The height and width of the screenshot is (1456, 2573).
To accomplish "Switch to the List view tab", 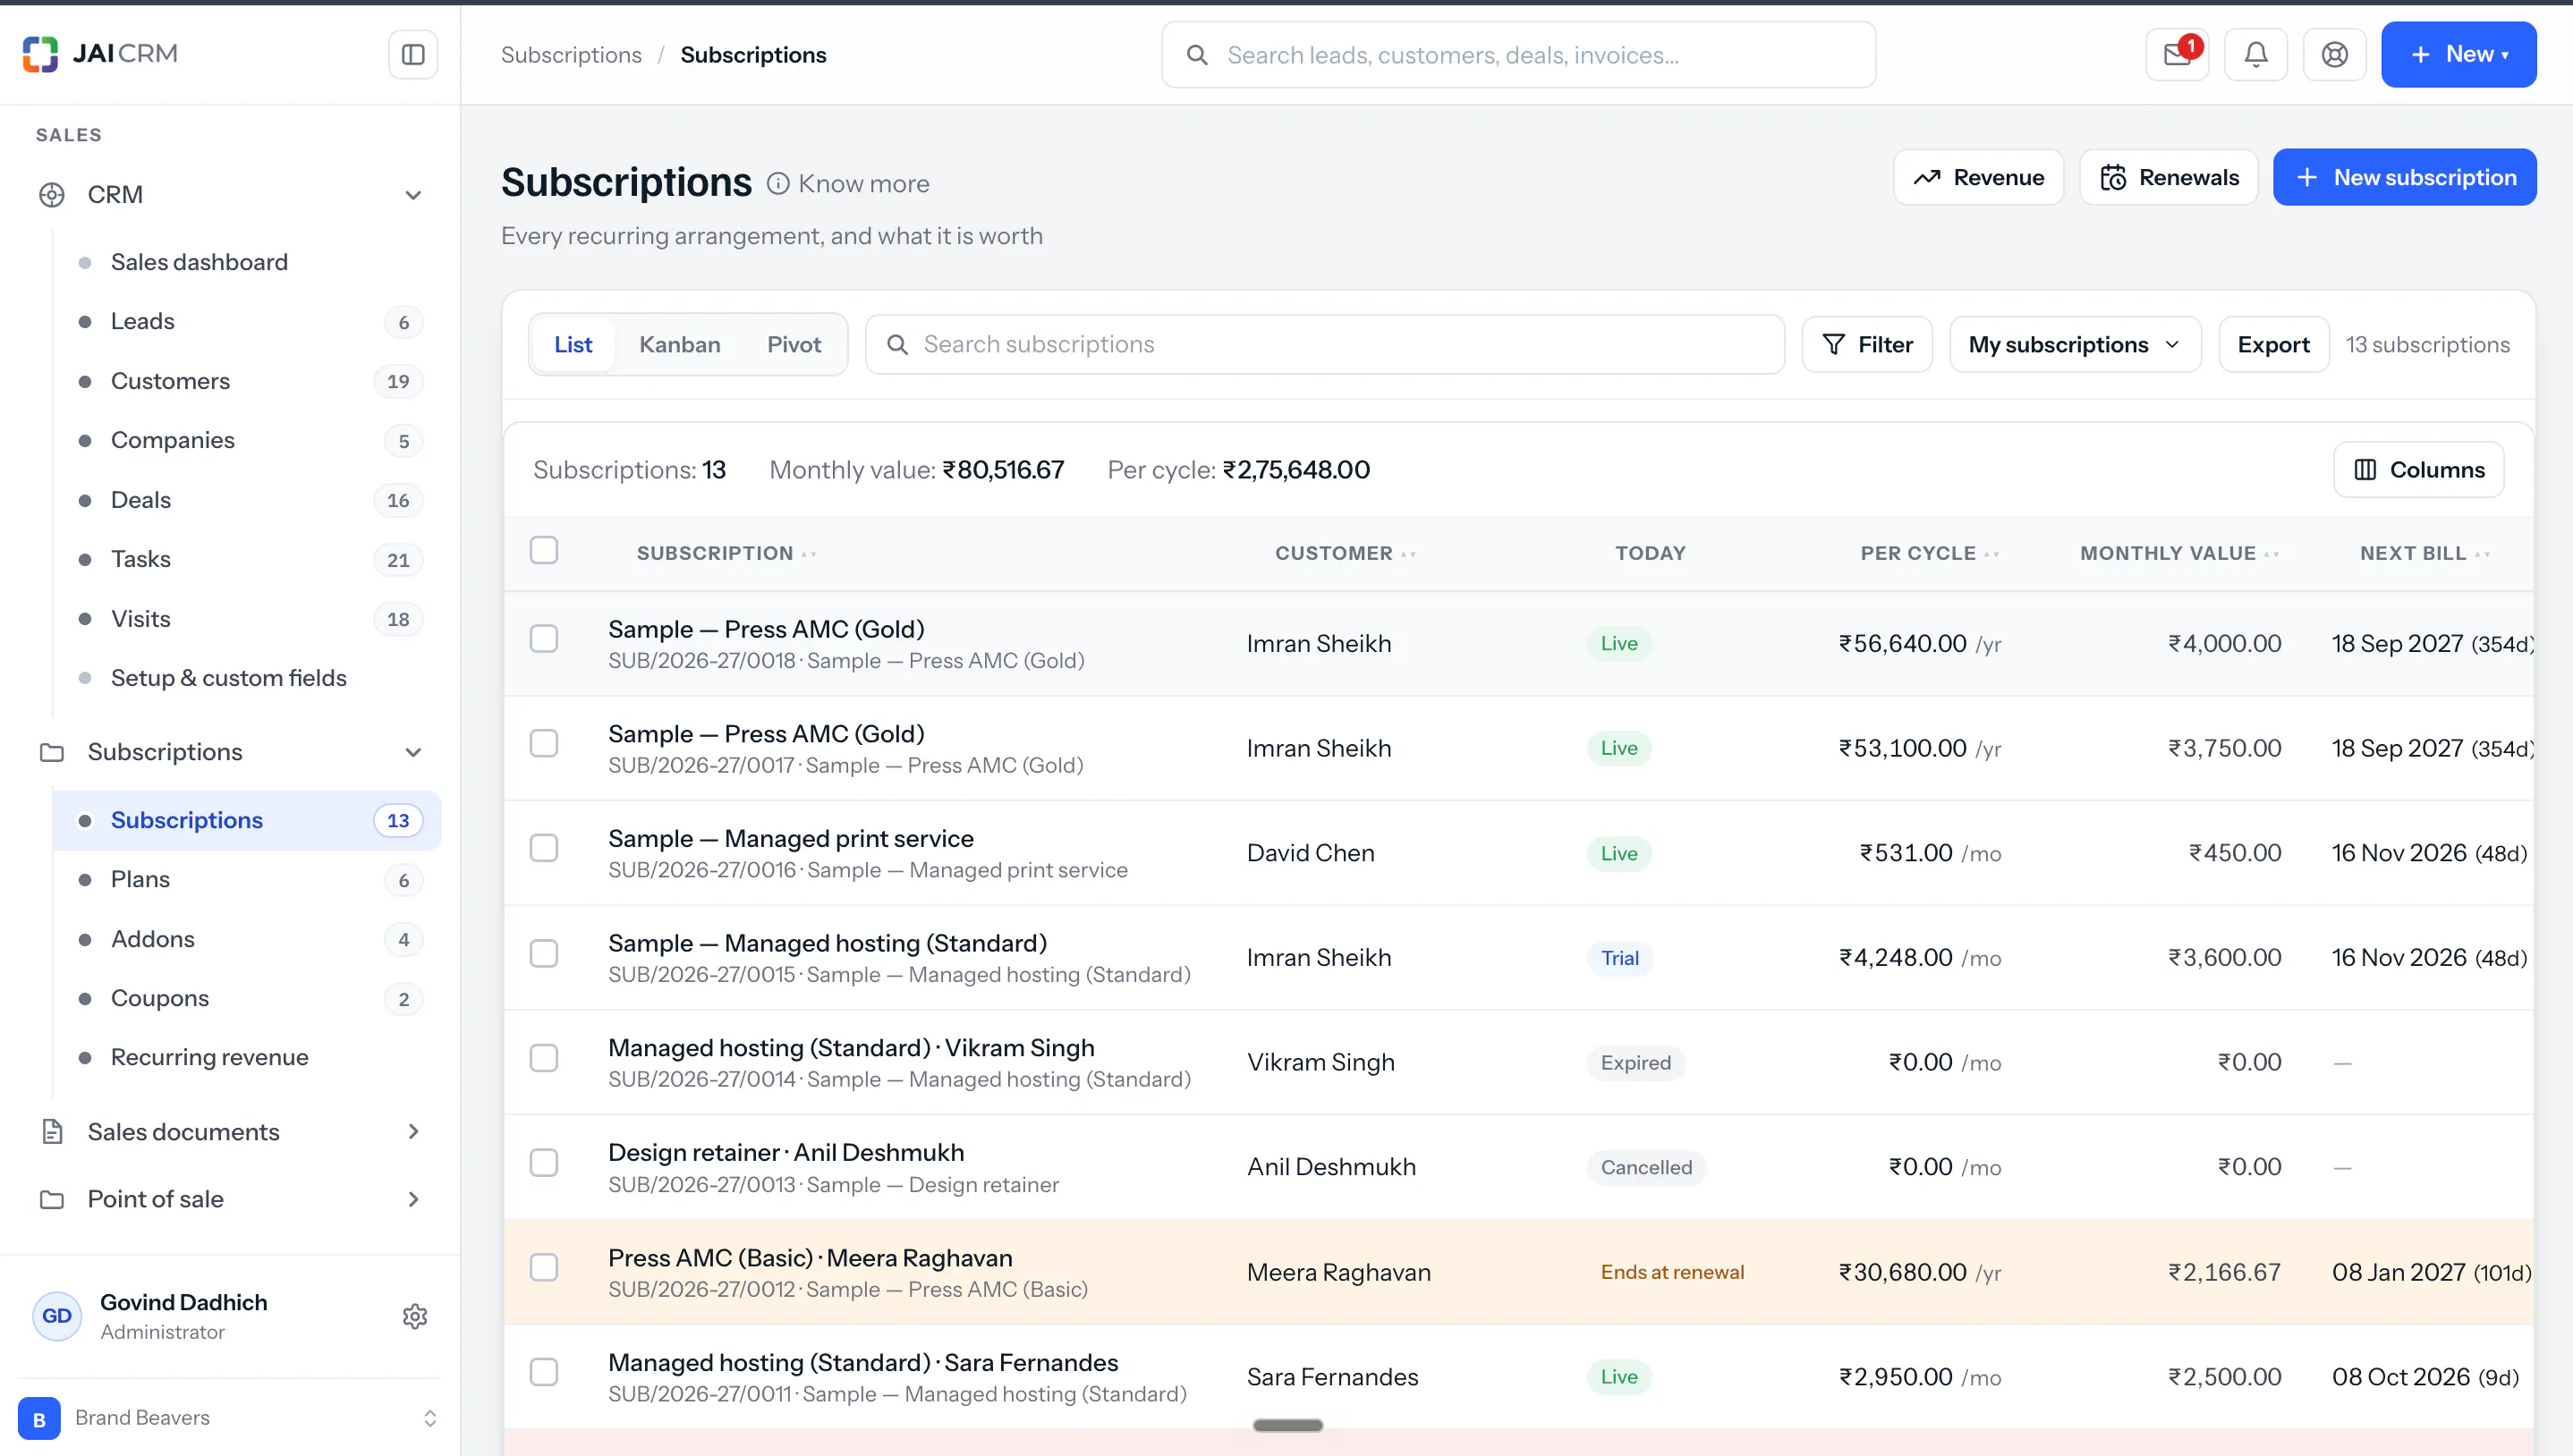I will tap(573, 345).
